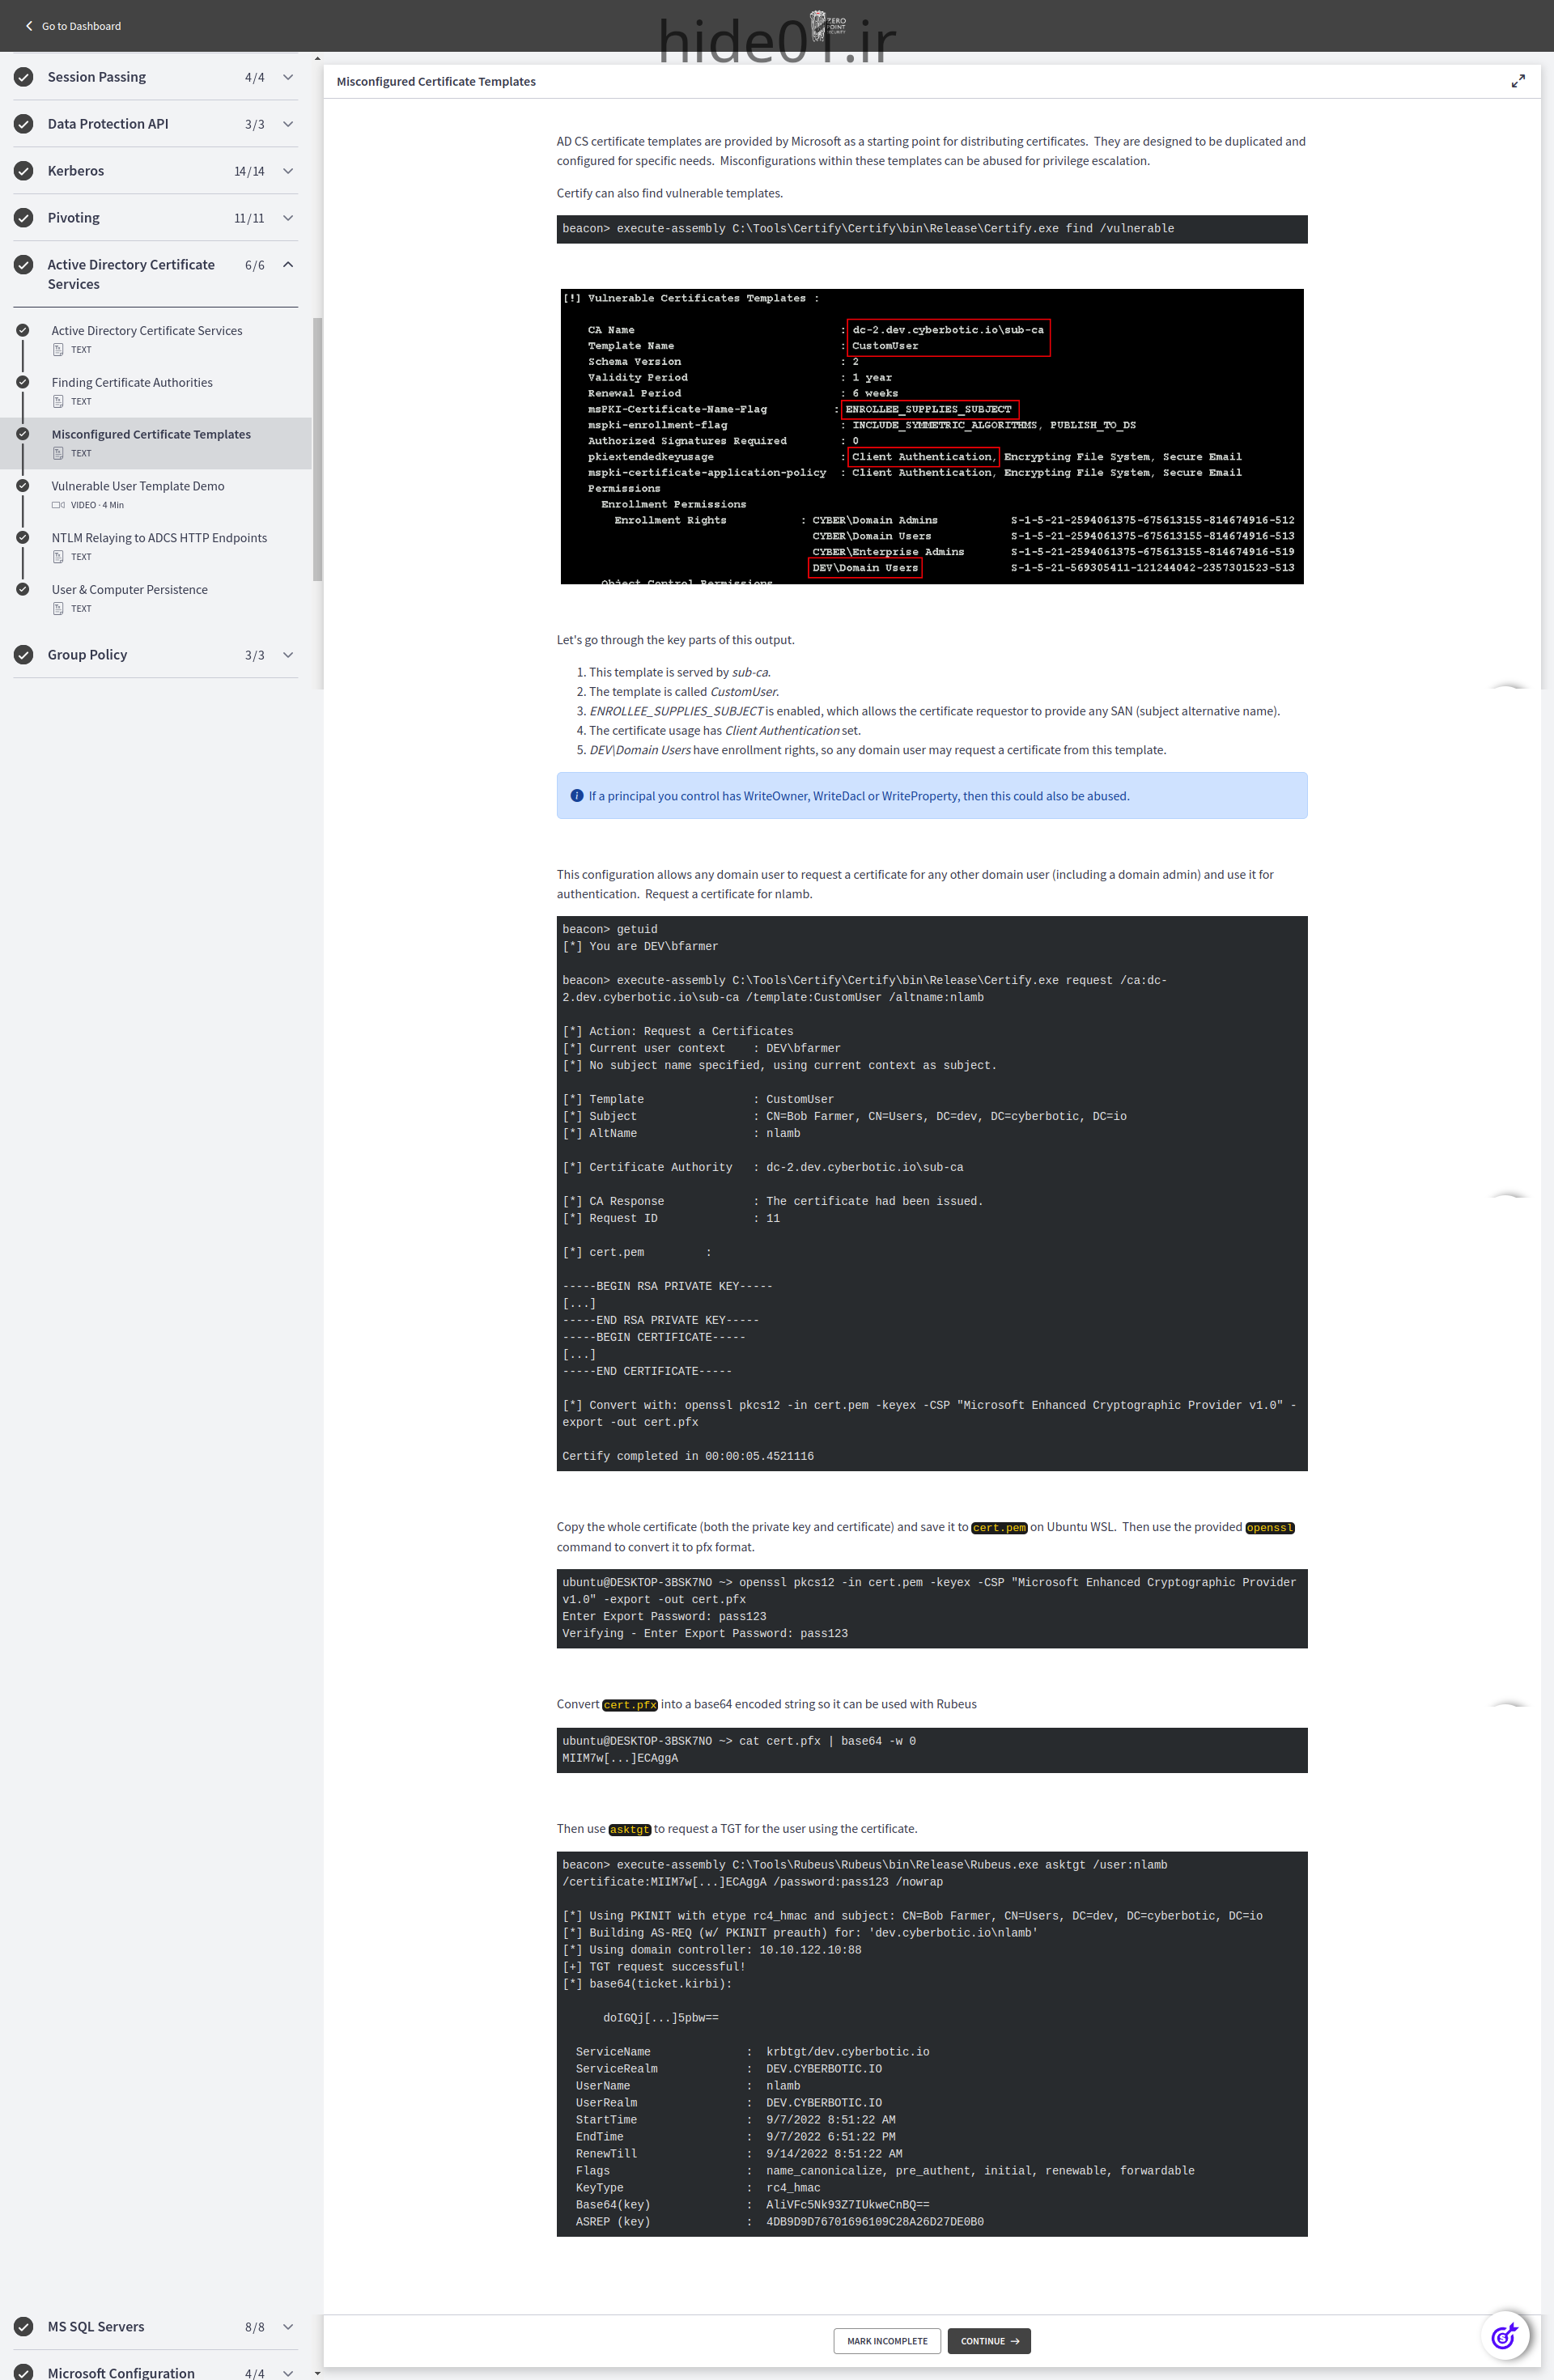The height and width of the screenshot is (2380, 1554).
Task: Click the Zero Point Security logo
Action: [828, 26]
